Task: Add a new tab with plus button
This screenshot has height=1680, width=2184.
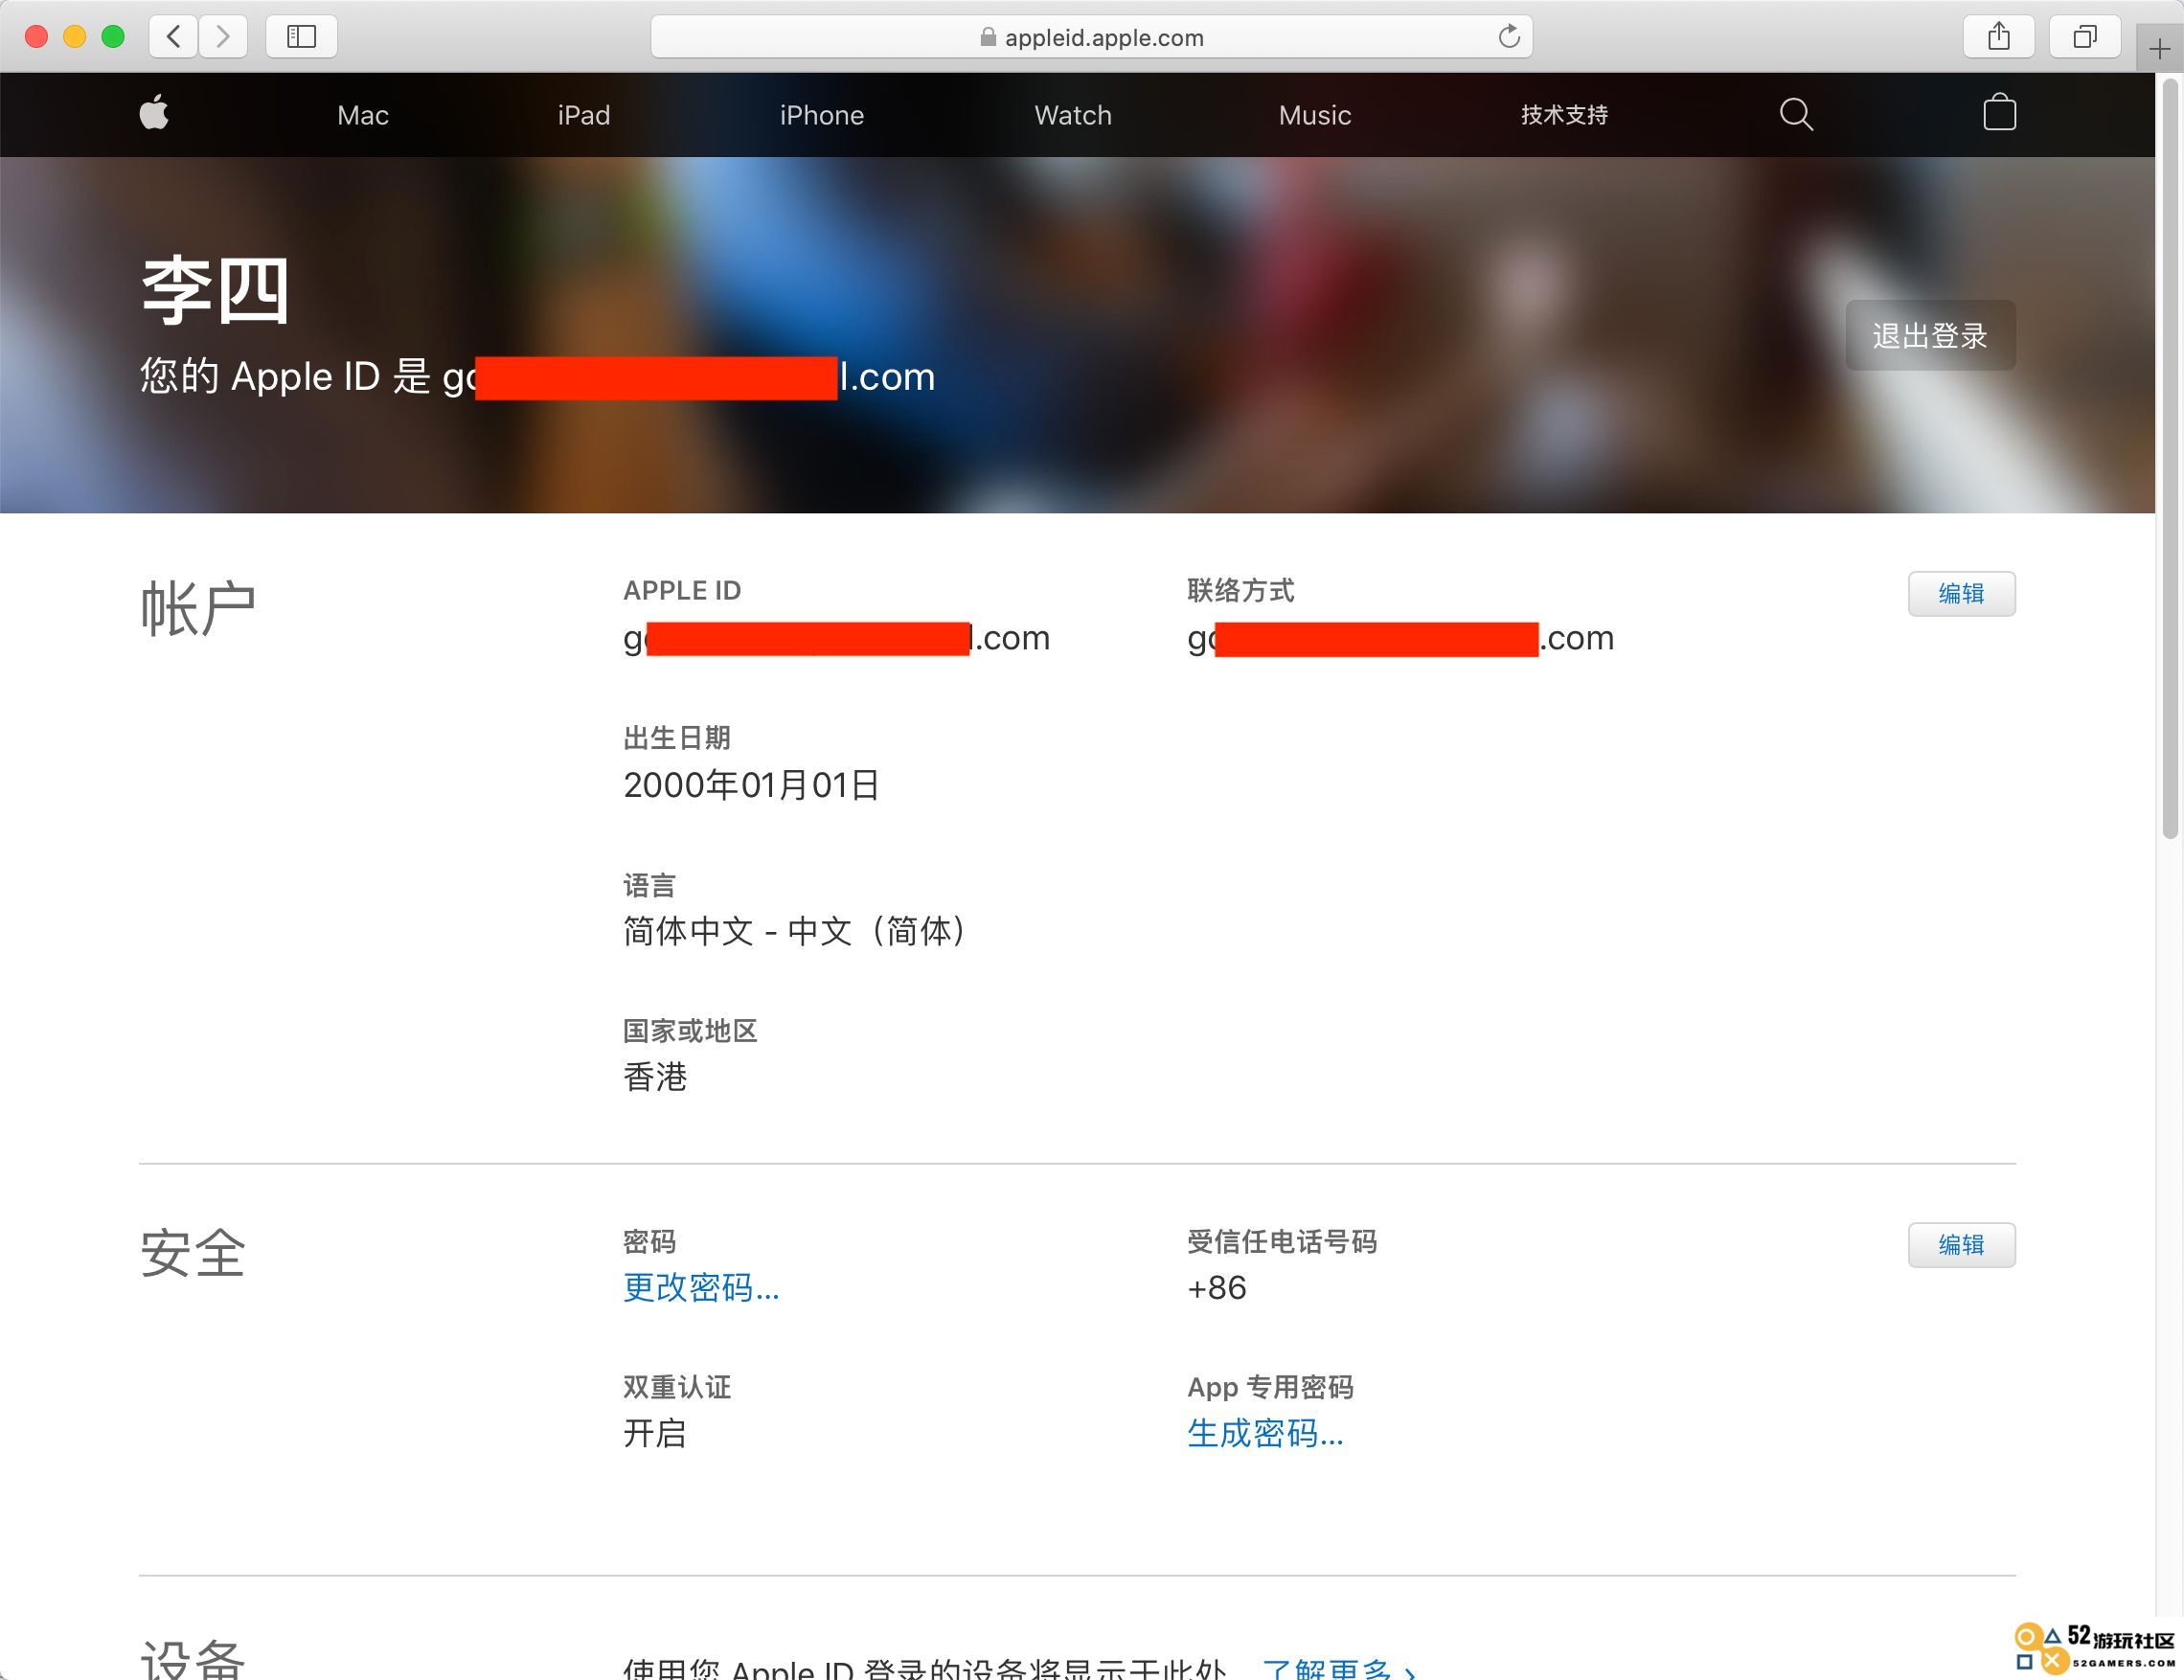Action: pos(2160,49)
